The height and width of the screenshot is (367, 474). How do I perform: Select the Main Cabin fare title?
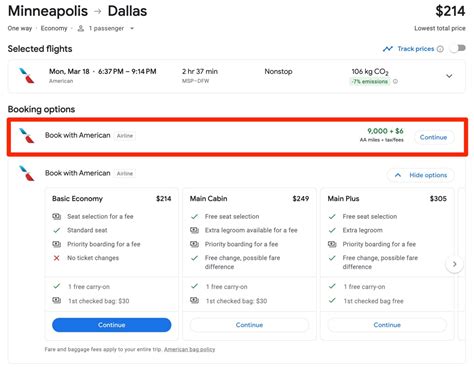tap(209, 199)
